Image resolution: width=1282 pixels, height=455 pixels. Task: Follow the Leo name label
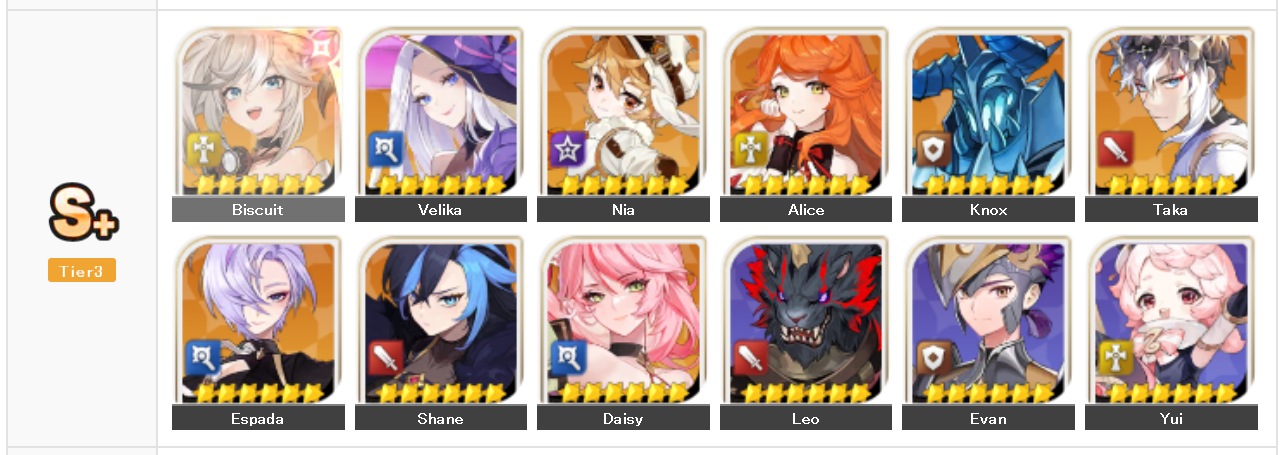point(806,418)
